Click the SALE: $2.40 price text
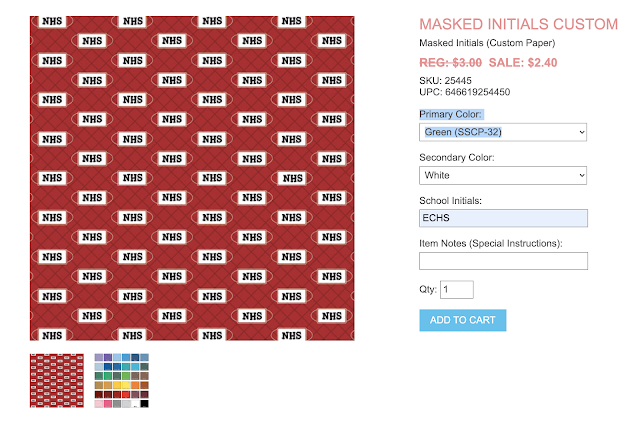Viewport: 640px width, 422px height. pos(523,63)
